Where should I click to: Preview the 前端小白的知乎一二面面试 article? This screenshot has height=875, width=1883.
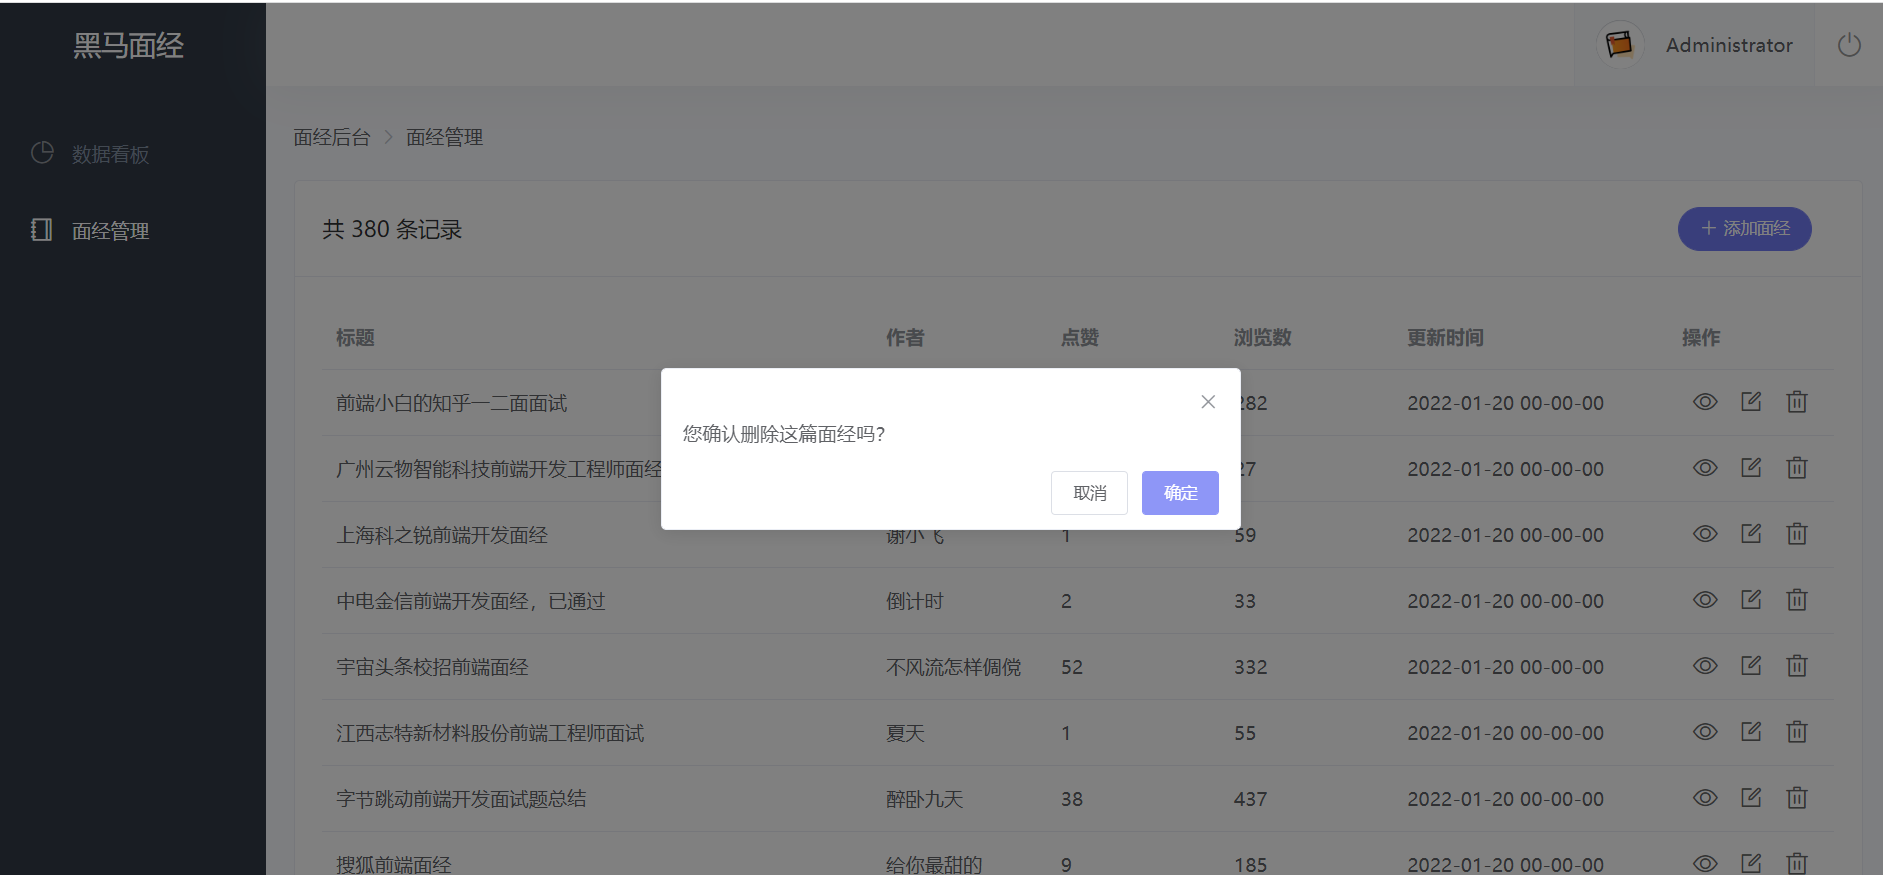1705,402
